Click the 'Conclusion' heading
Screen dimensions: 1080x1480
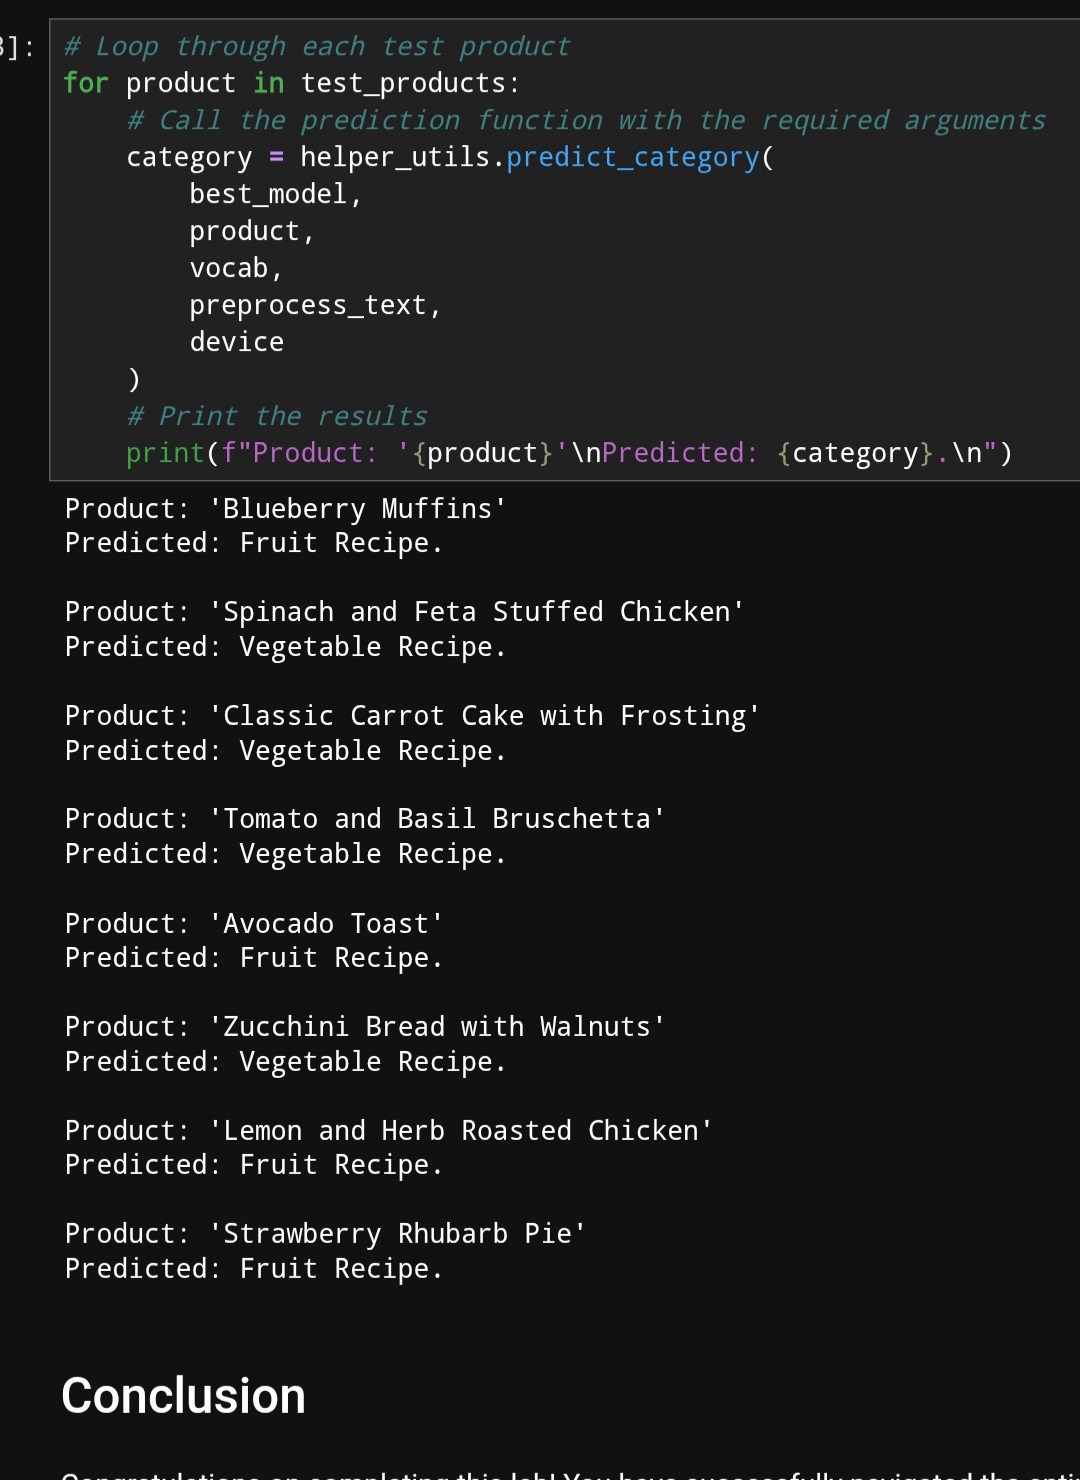coord(184,1396)
